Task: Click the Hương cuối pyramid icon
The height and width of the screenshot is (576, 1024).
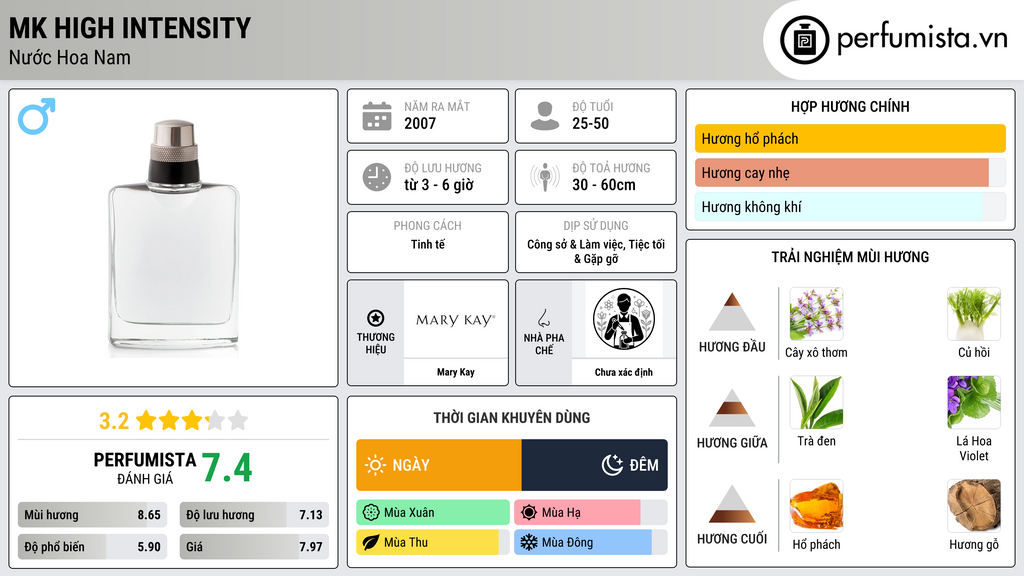Action: pyautogui.click(x=732, y=504)
